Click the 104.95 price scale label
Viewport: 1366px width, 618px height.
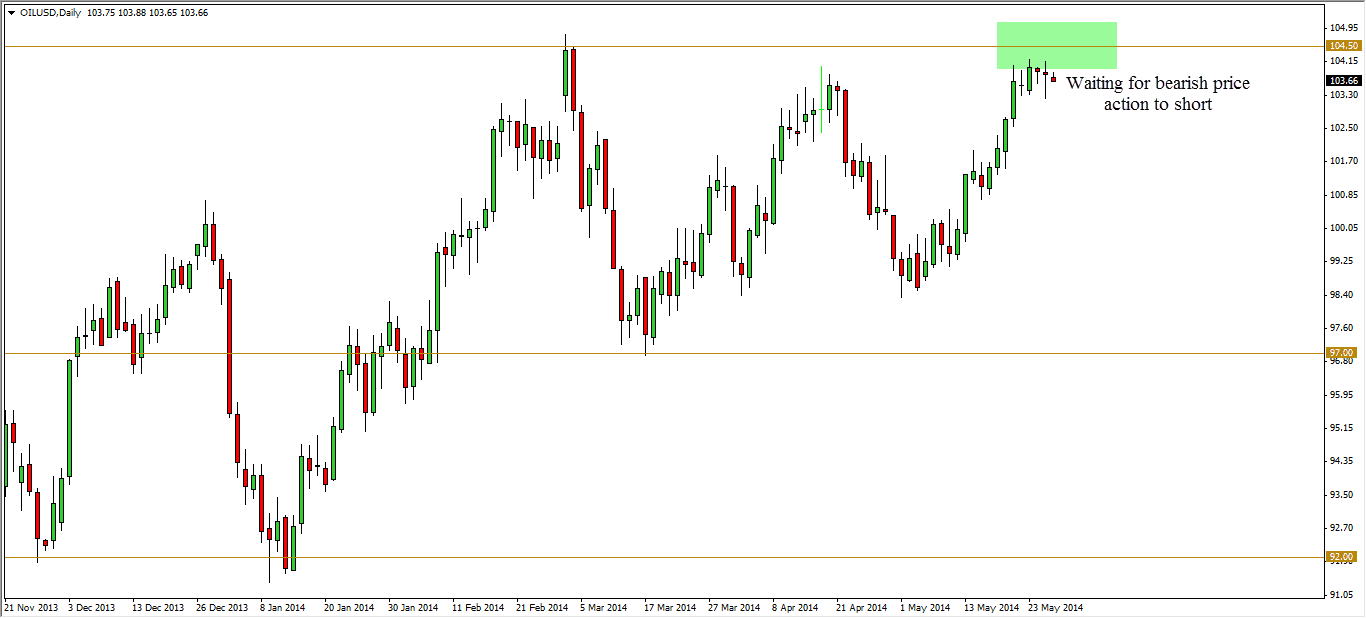[x=1343, y=27]
